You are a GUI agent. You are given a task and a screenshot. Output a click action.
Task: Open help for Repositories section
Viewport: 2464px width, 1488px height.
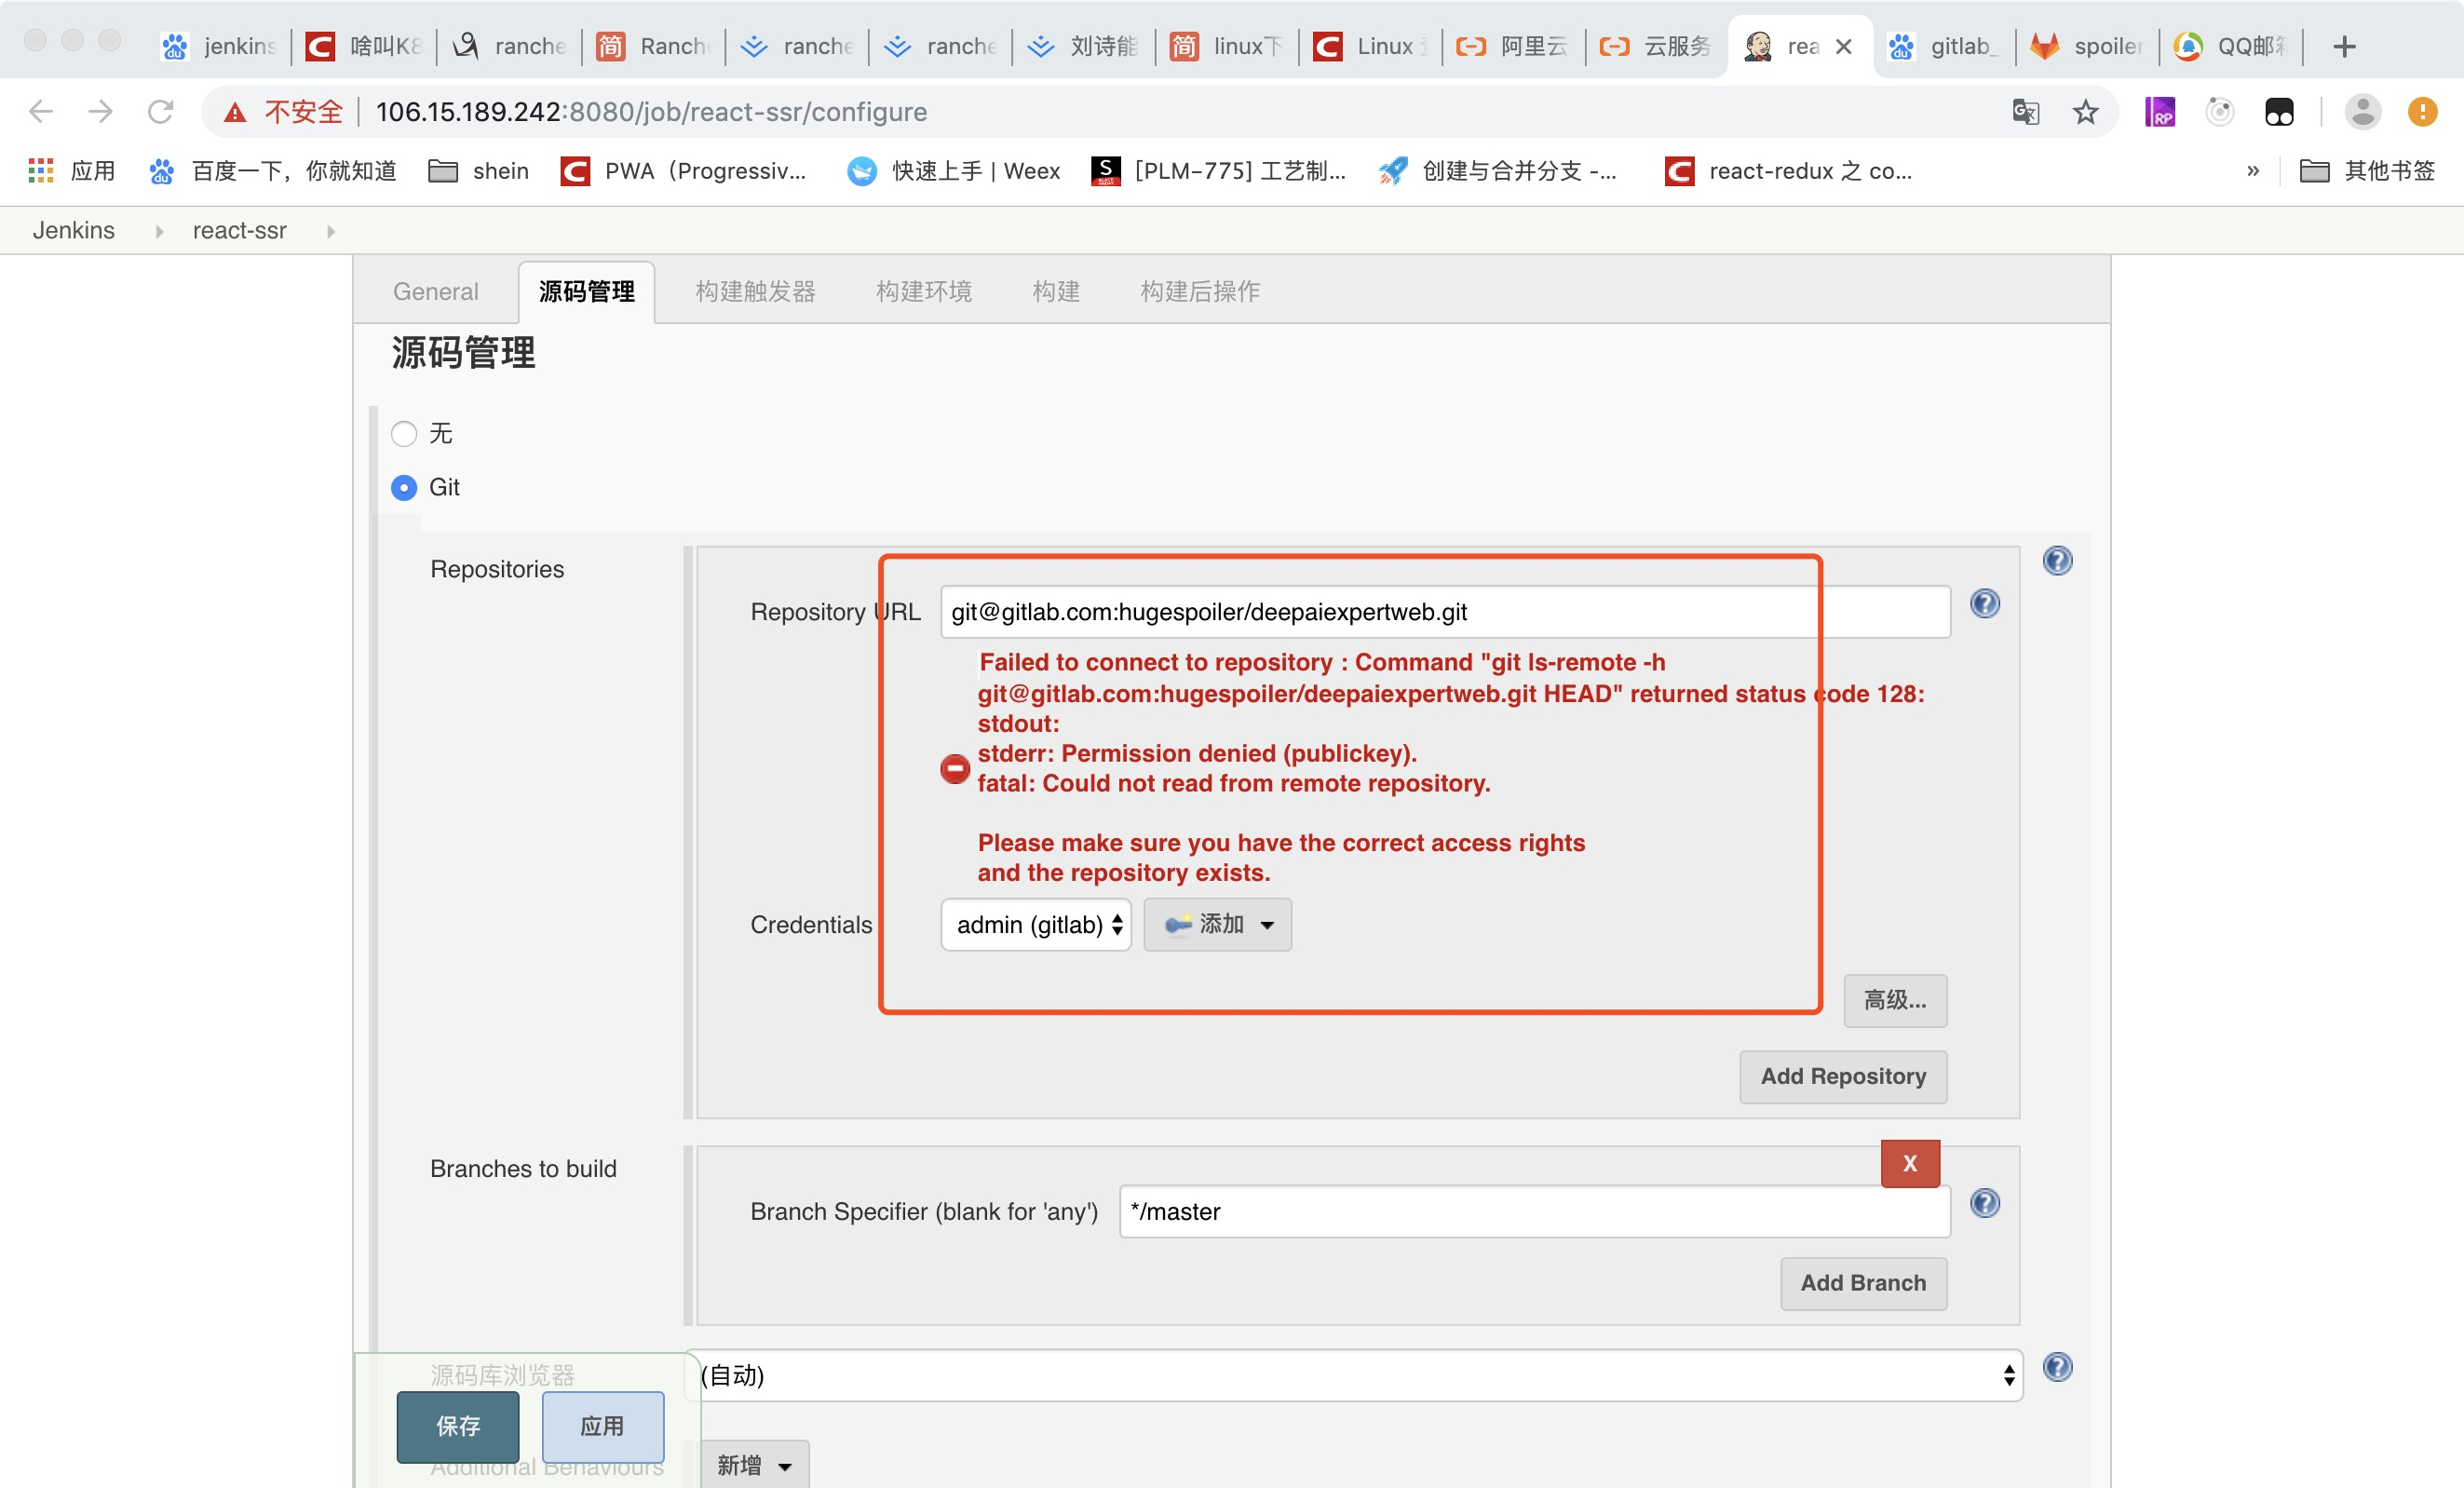[2056, 561]
